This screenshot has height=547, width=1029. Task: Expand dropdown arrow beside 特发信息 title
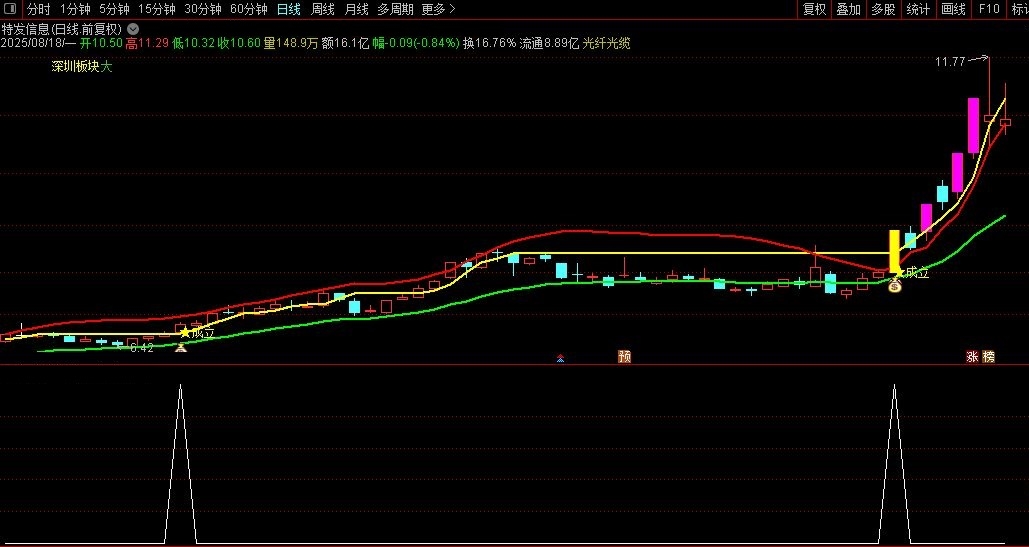click(x=133, y=29)
